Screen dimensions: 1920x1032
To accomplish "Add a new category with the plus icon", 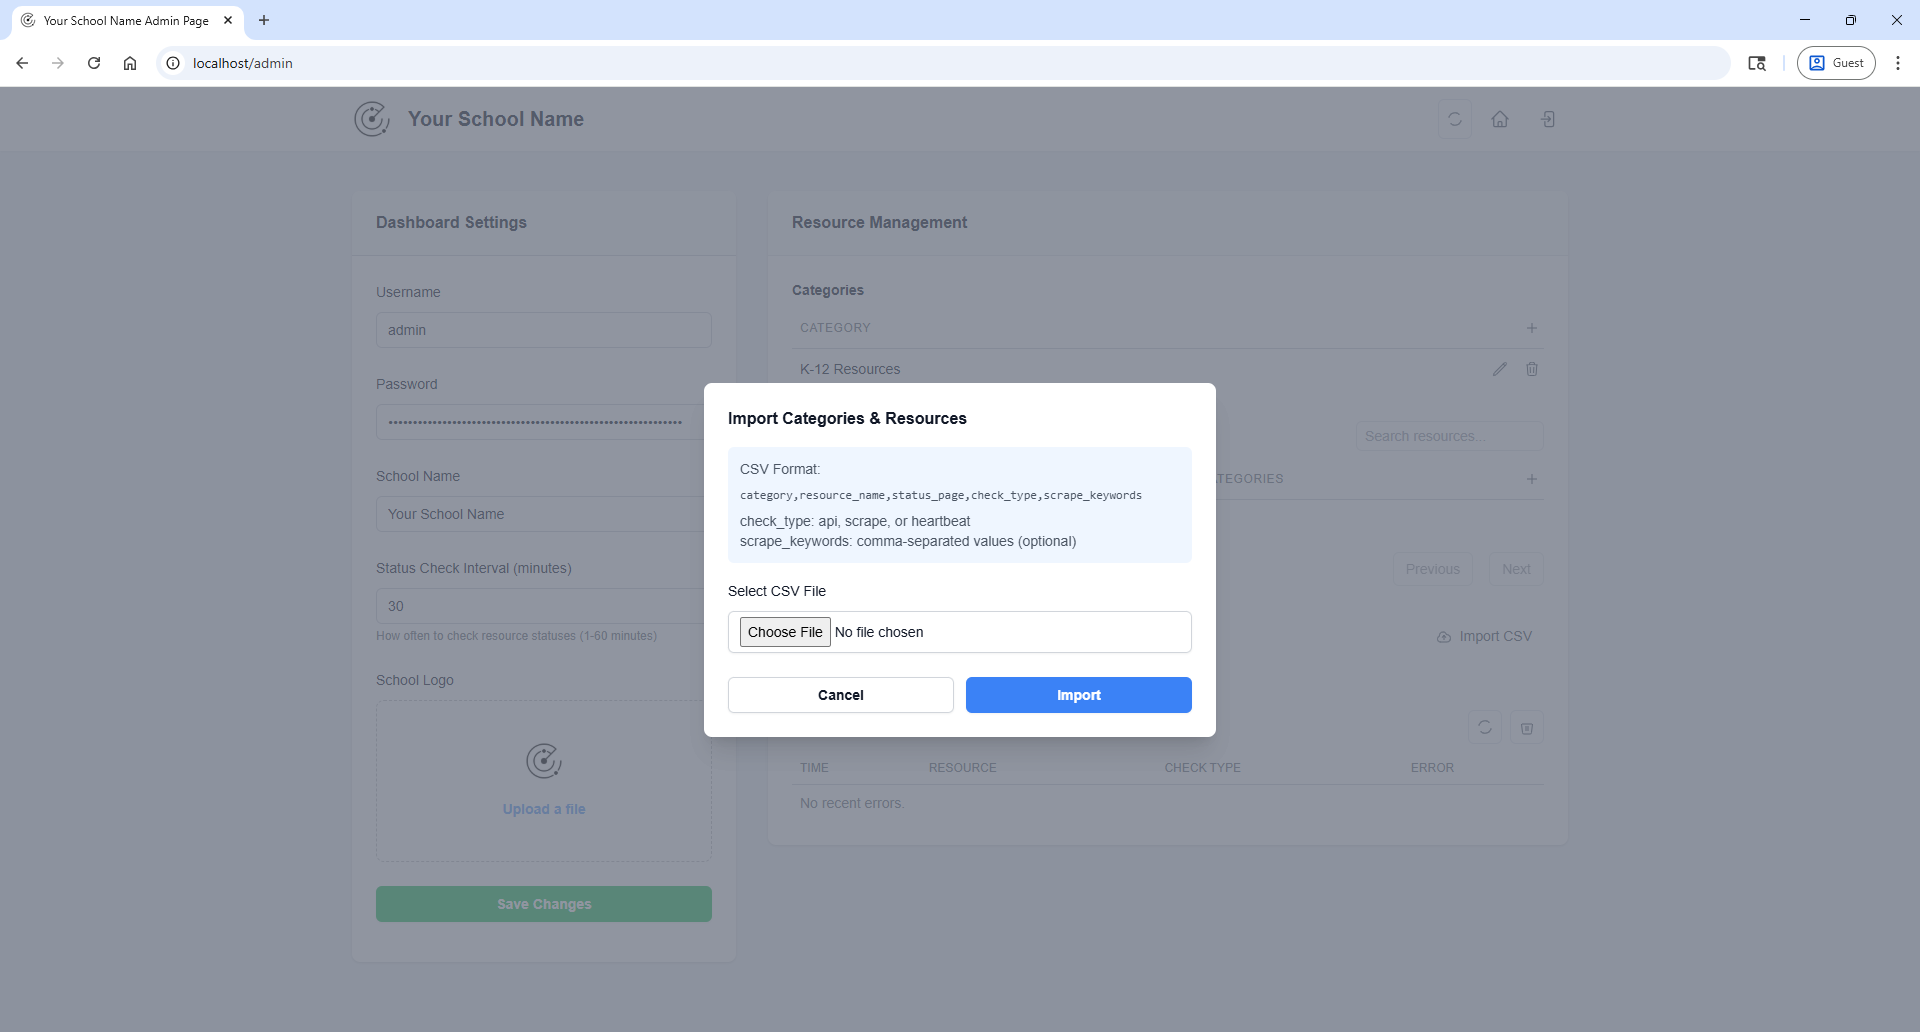I will (1531, 328).
